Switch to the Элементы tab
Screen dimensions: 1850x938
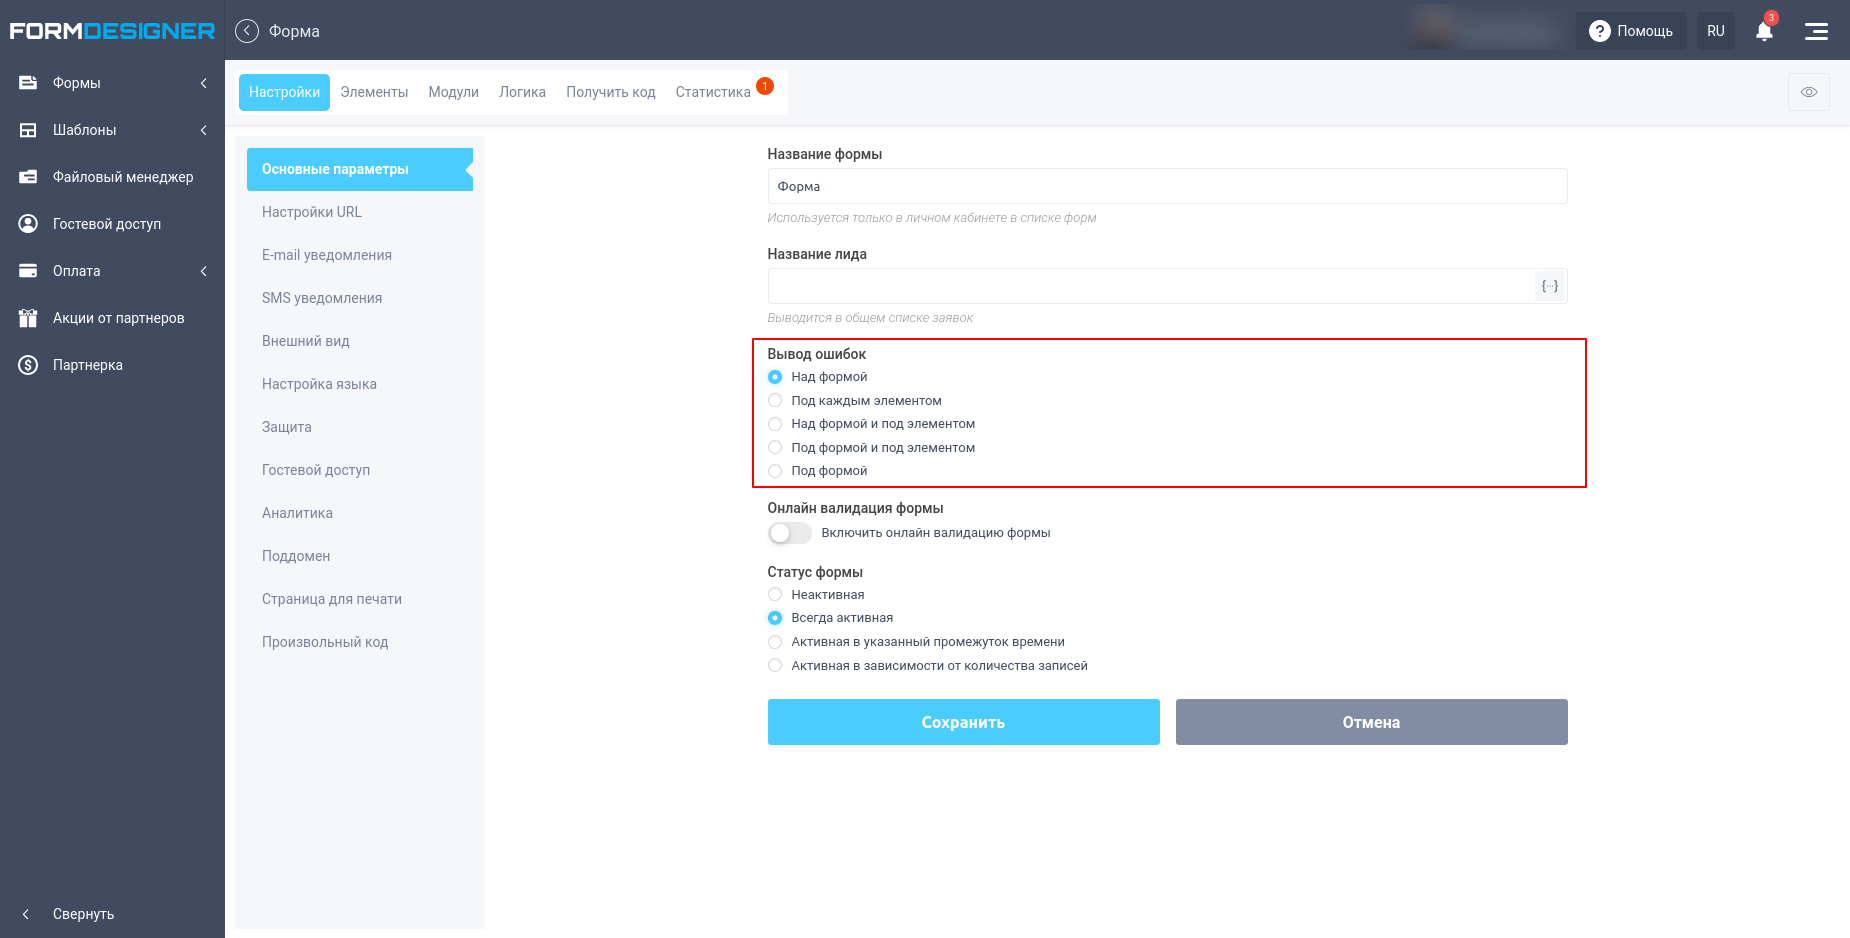[x=374, y=91]
